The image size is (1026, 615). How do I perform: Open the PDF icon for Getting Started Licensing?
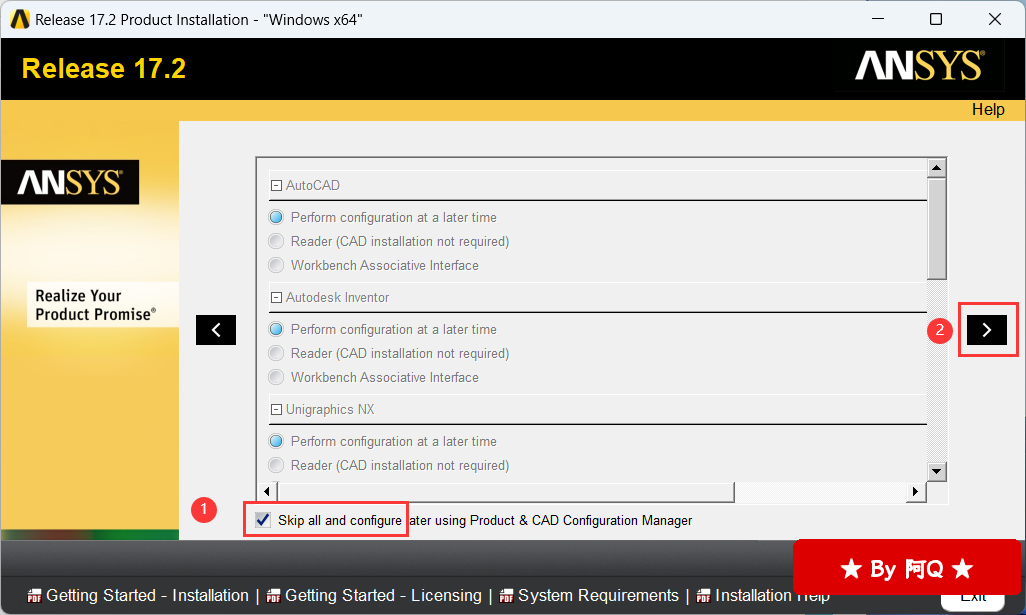point(274,596)
